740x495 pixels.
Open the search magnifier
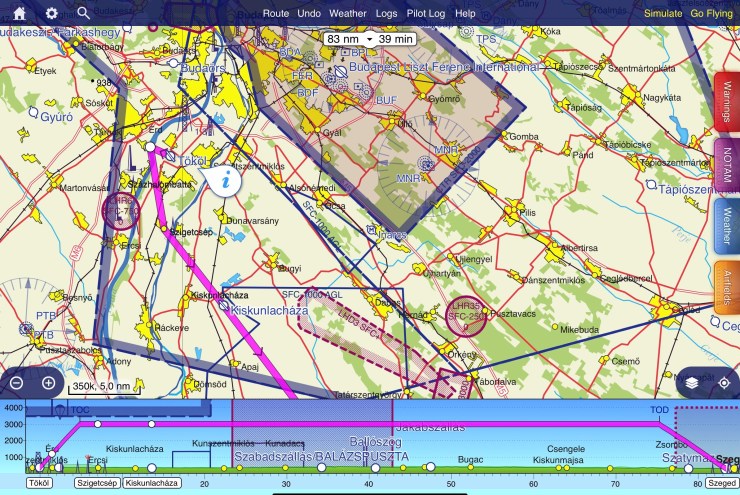click(83, 13)
